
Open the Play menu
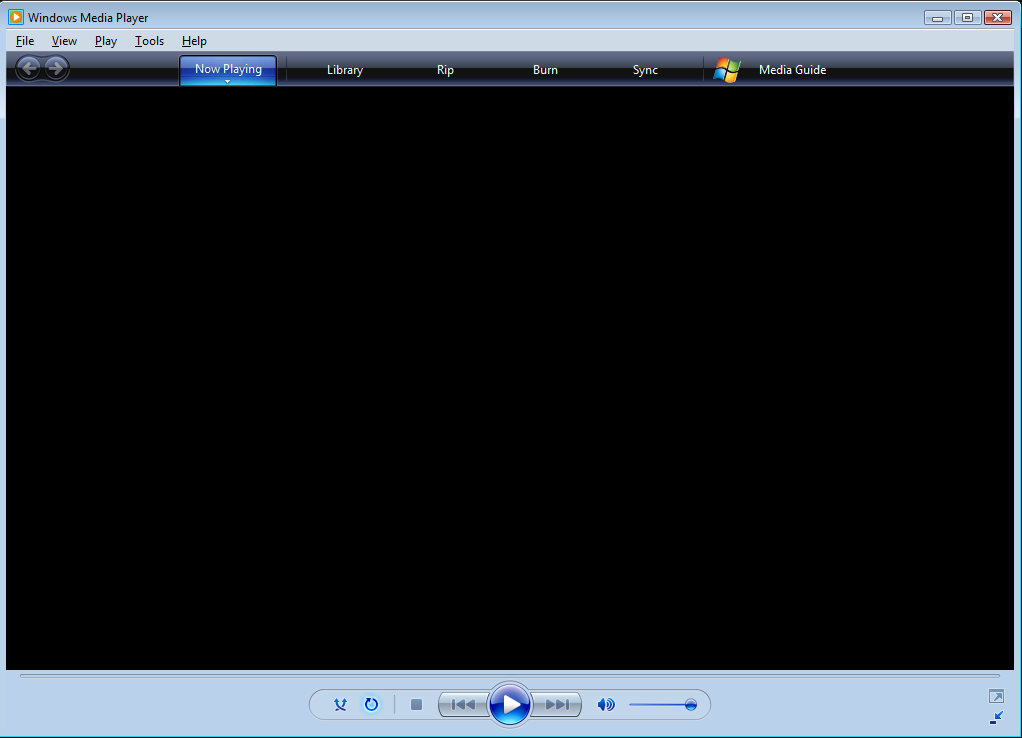106,40
